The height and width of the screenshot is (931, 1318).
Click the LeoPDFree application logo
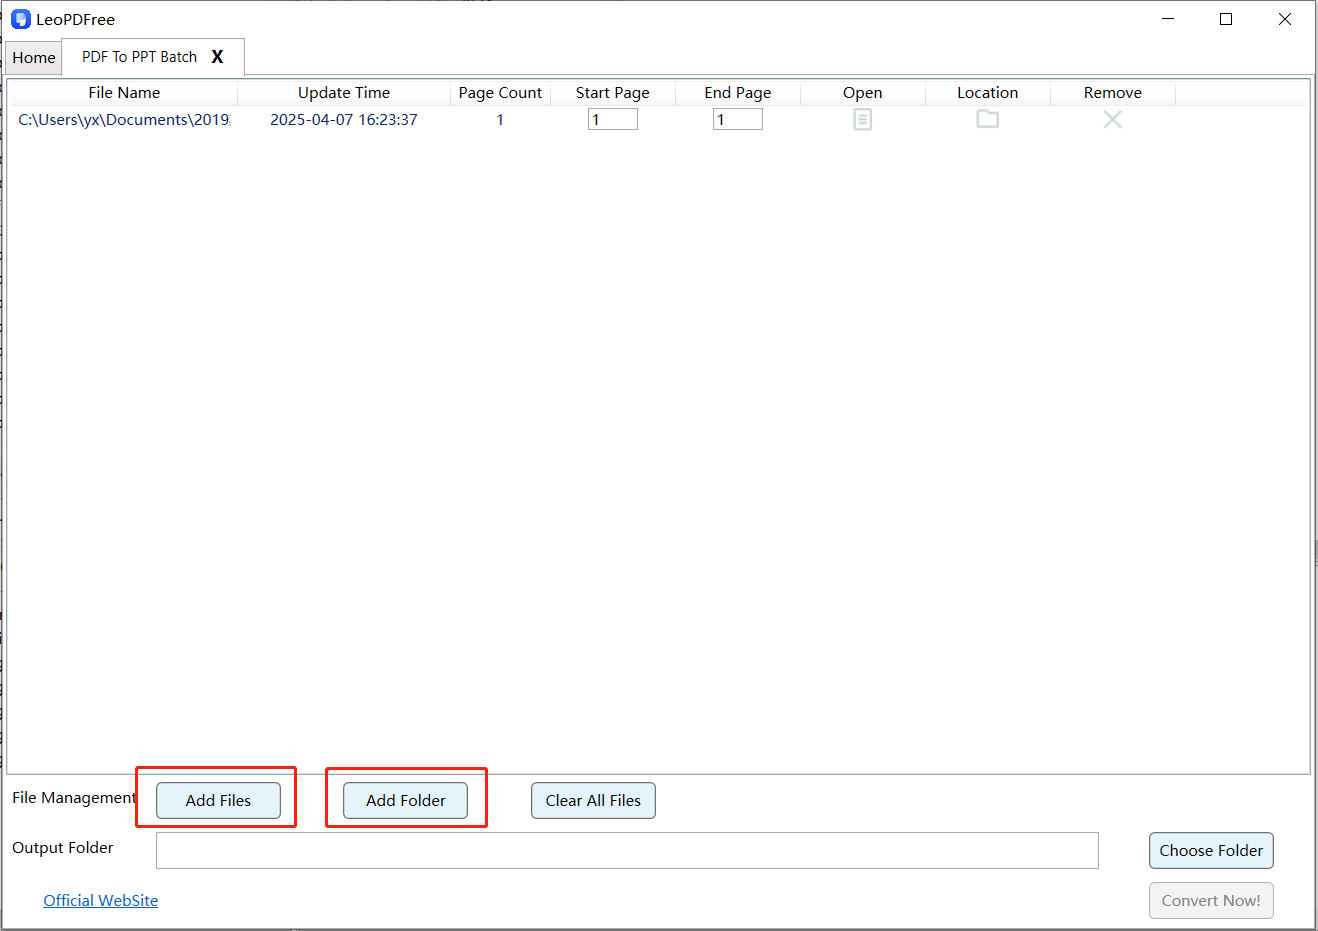(20, 18)
